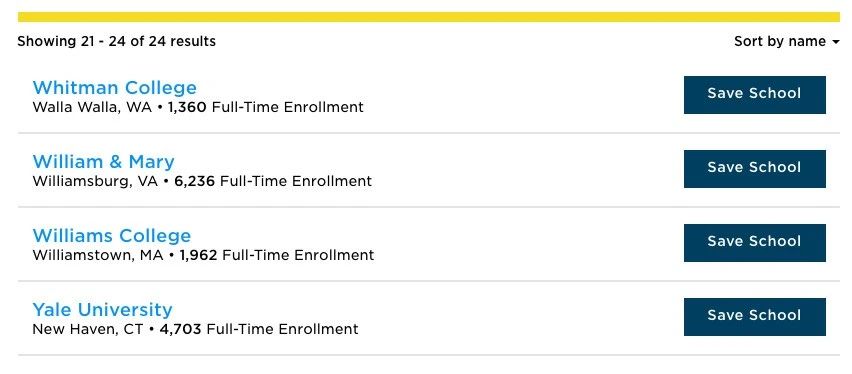Click the 1,360 enrollment number
Viewport: 852px width, 374px height.
187,107
